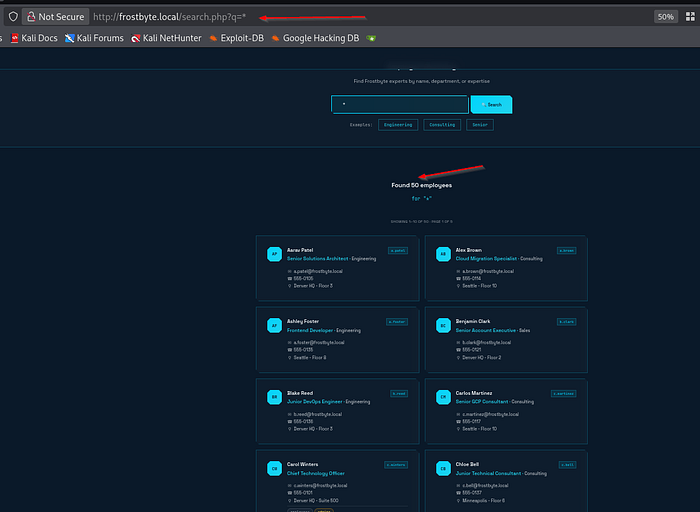Click Carol Winters' CW avatar
This screenshot has width=700, height=512.
[274, 468]
